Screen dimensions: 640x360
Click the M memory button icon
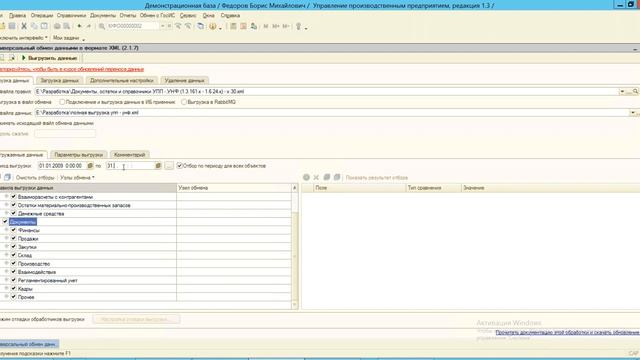pyautogui.click(x=266, y=26)
